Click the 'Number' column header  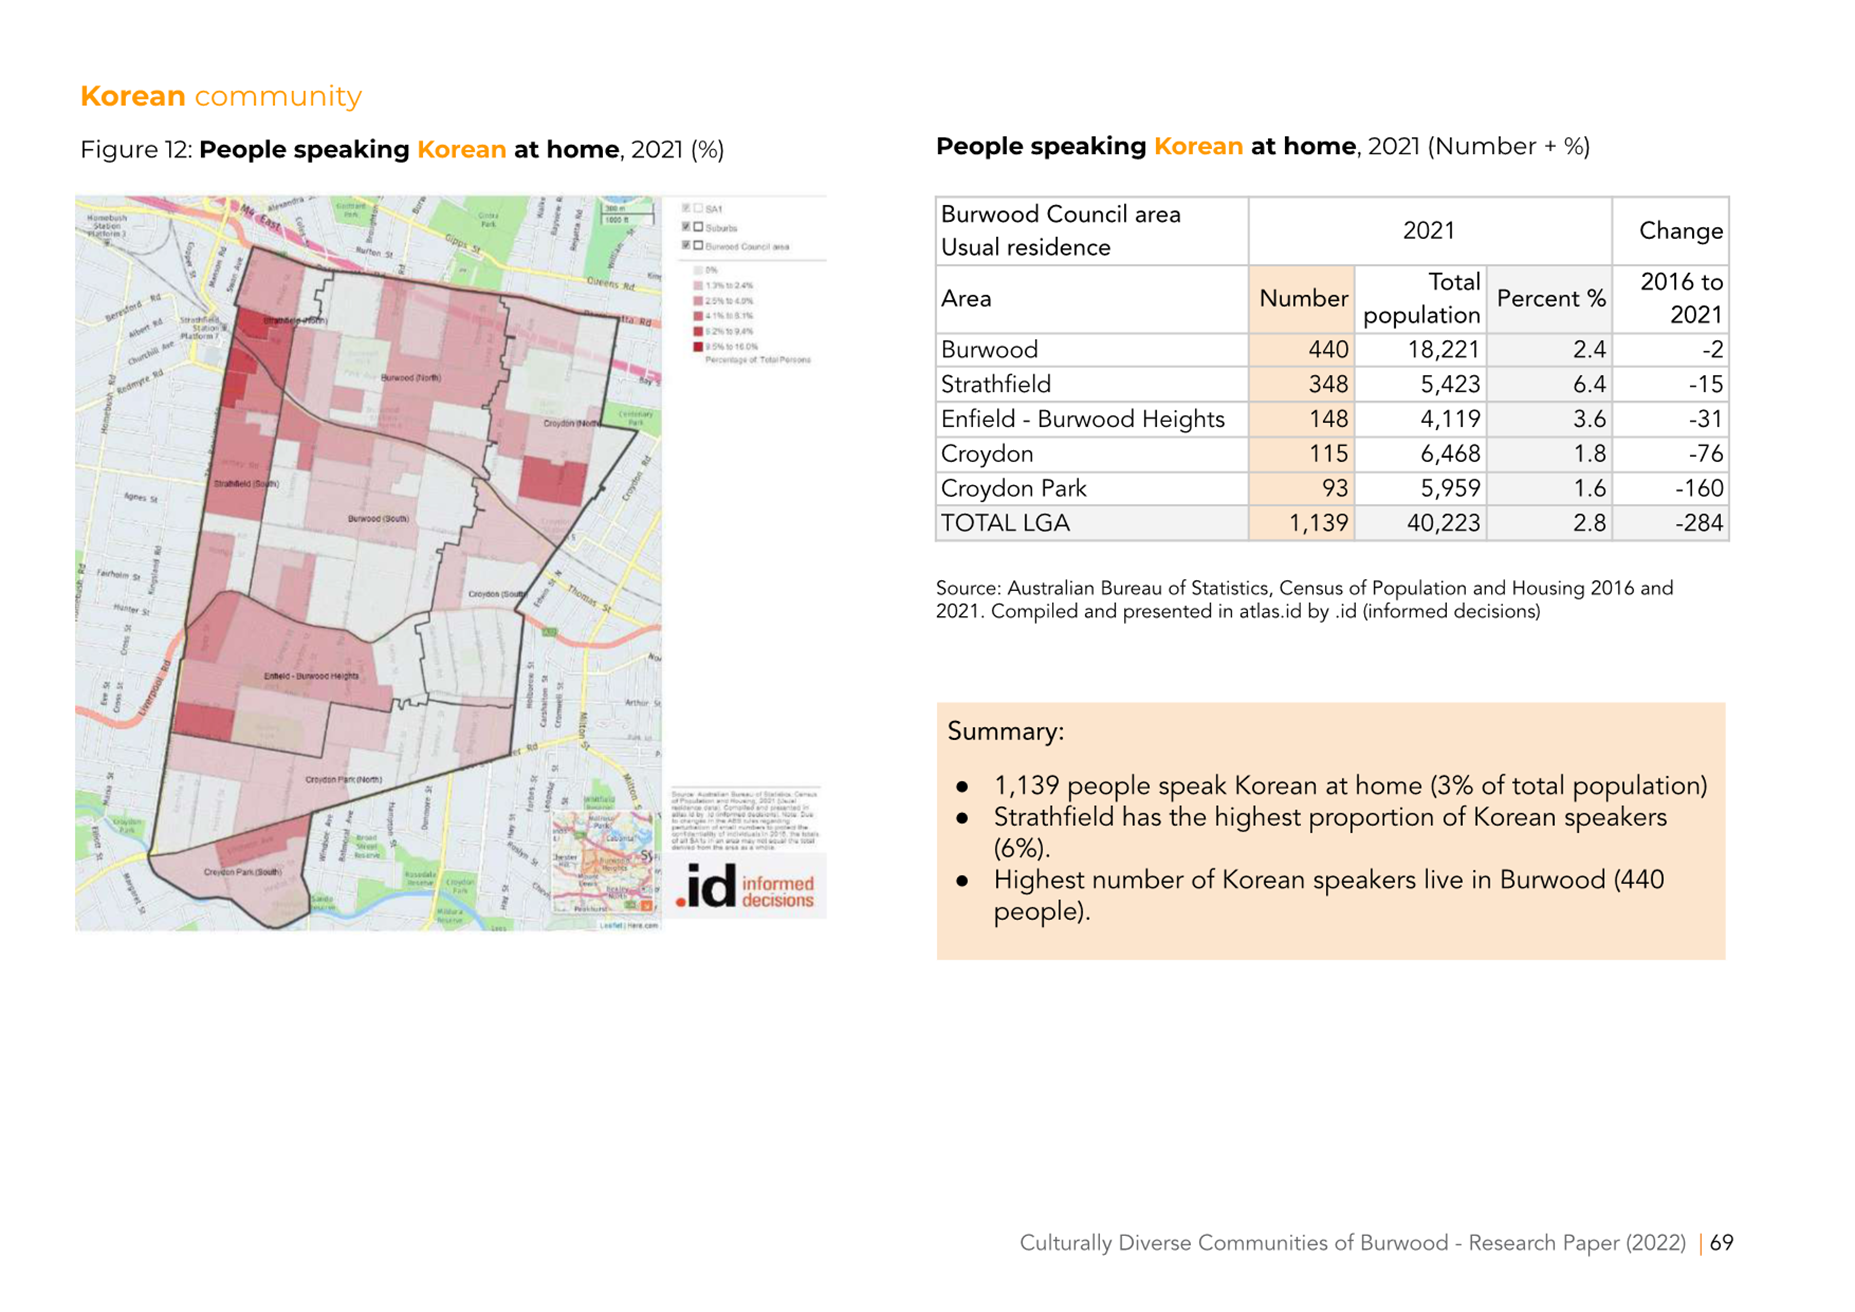(x=1302, y=299)
